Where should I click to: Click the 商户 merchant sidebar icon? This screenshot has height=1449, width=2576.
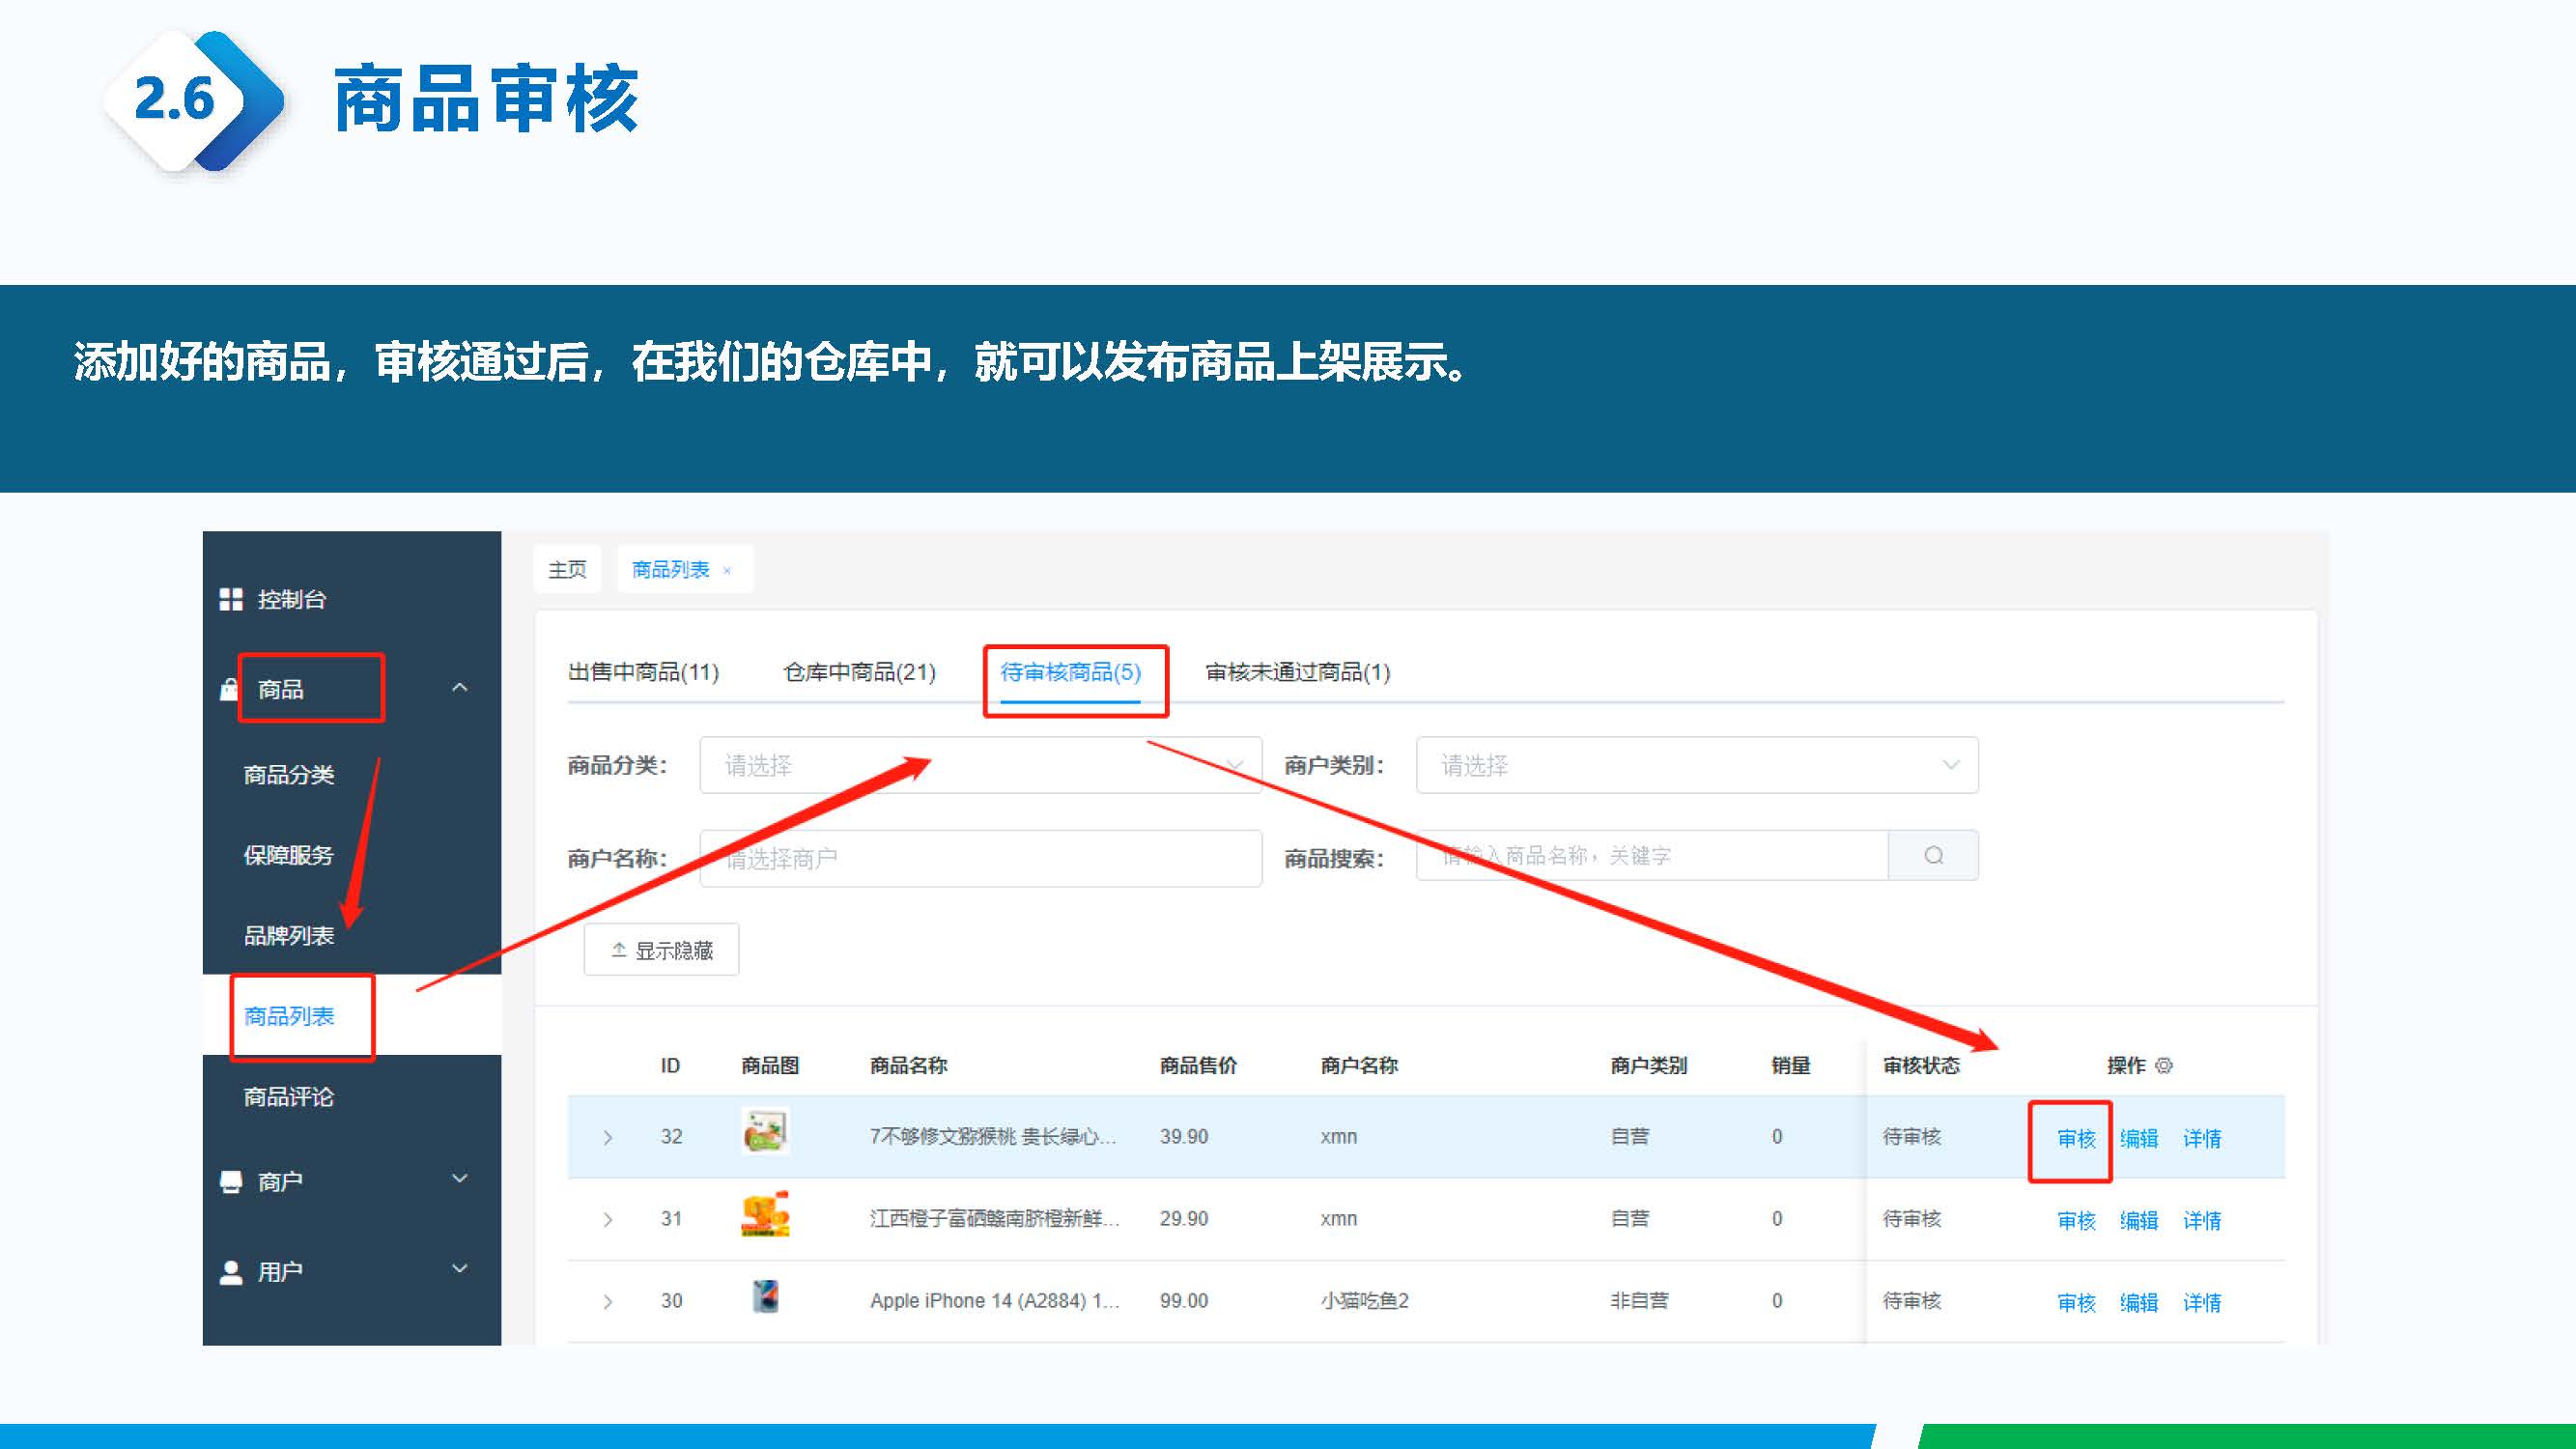[231, 1182]
